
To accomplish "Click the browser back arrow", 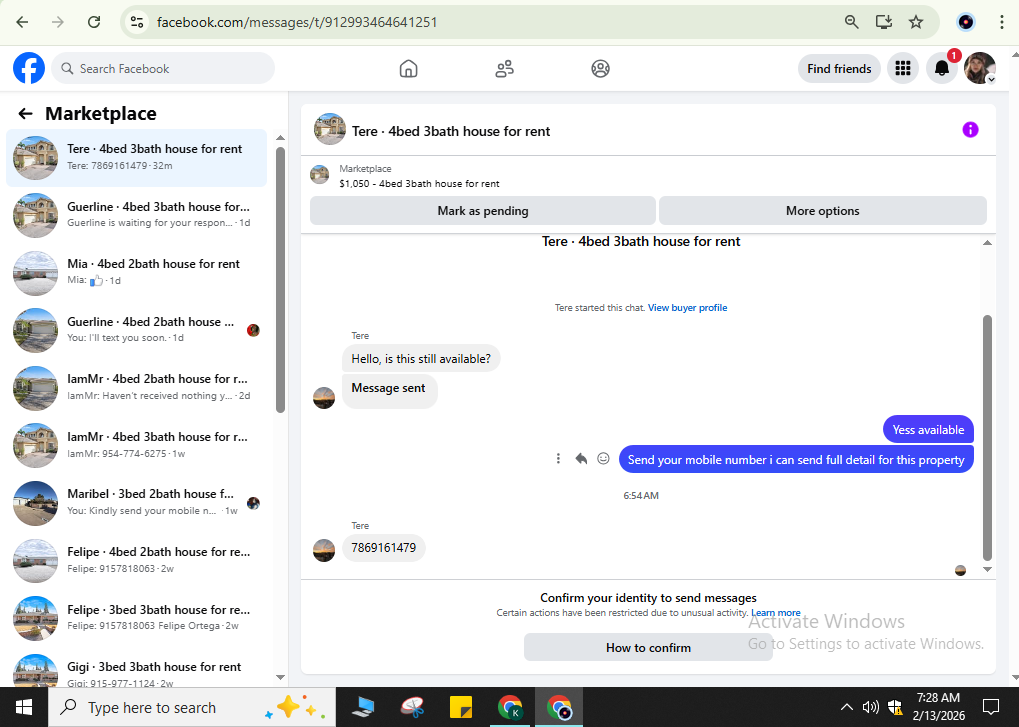I will tap(22, 22).
